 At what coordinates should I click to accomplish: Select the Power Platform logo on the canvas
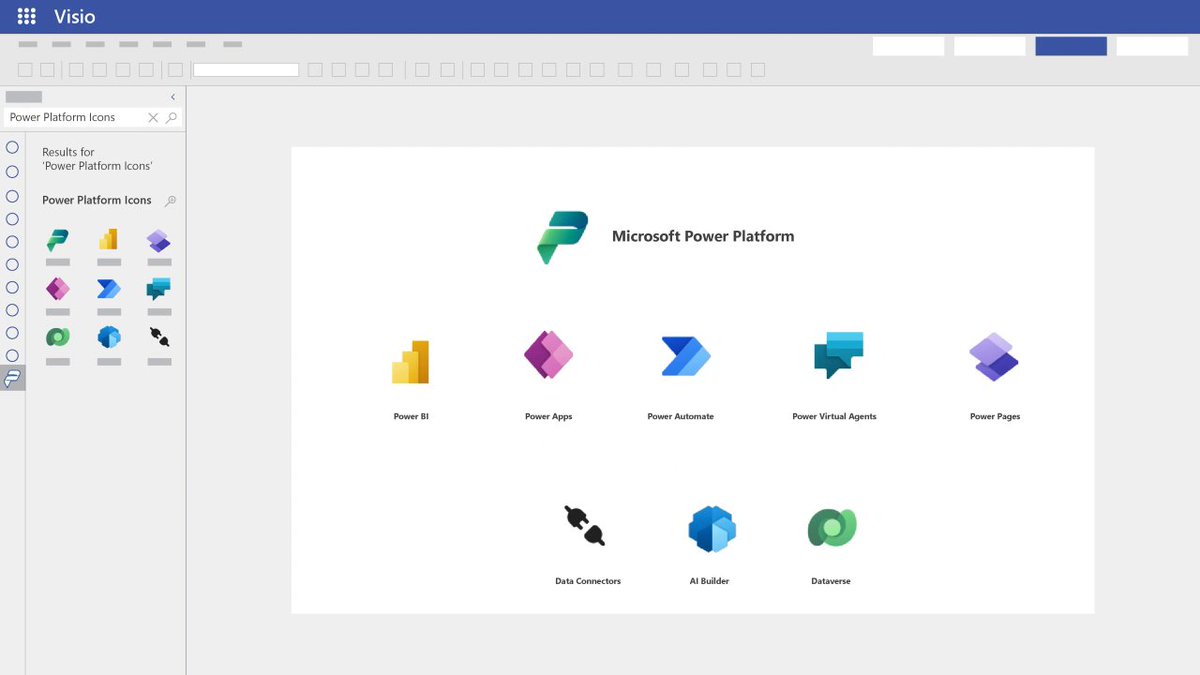[562, 237]
